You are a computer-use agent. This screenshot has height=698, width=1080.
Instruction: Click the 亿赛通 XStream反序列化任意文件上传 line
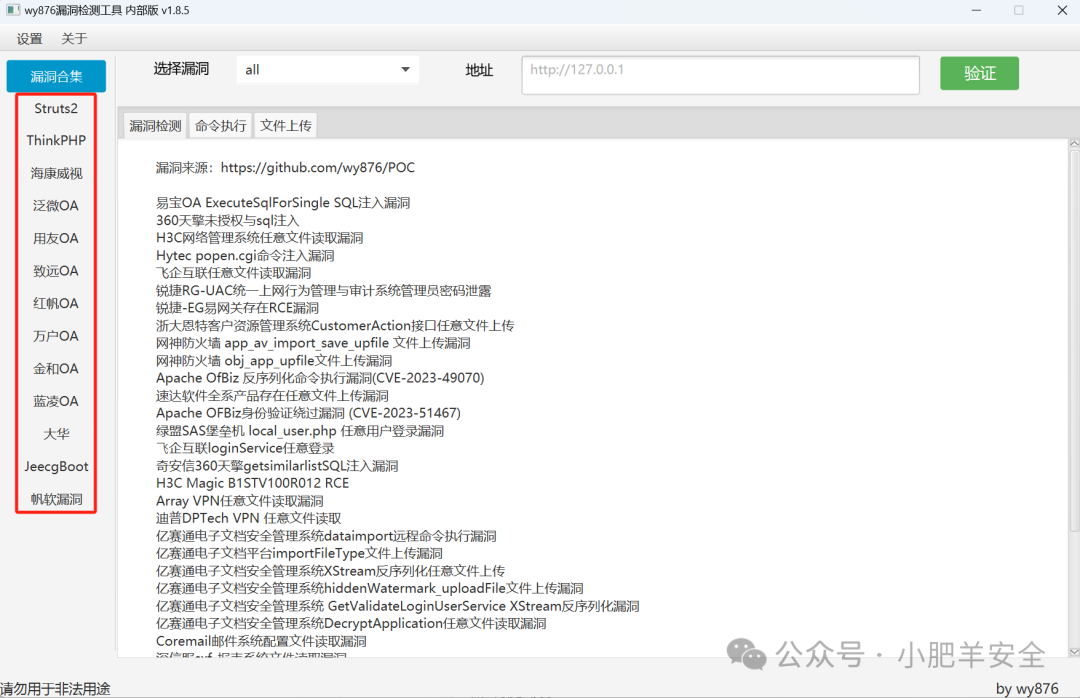click(331, 571)
